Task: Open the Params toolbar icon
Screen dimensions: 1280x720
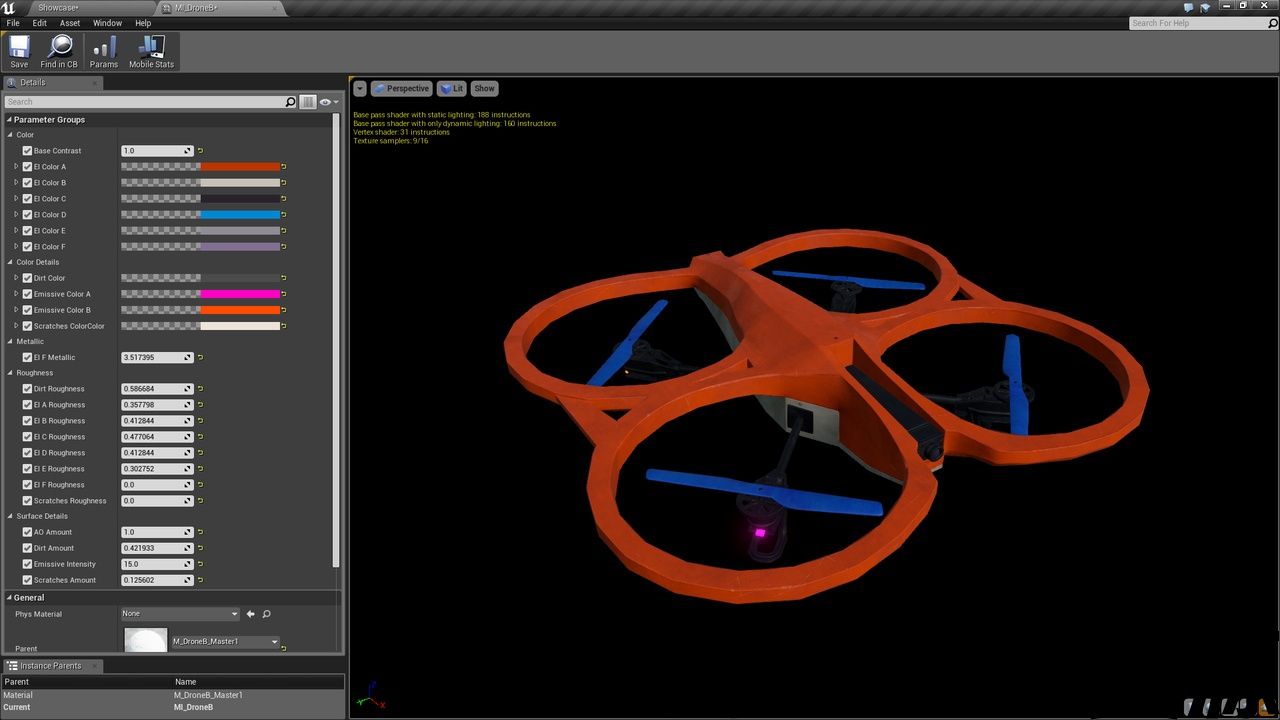Action: point(103,51)
